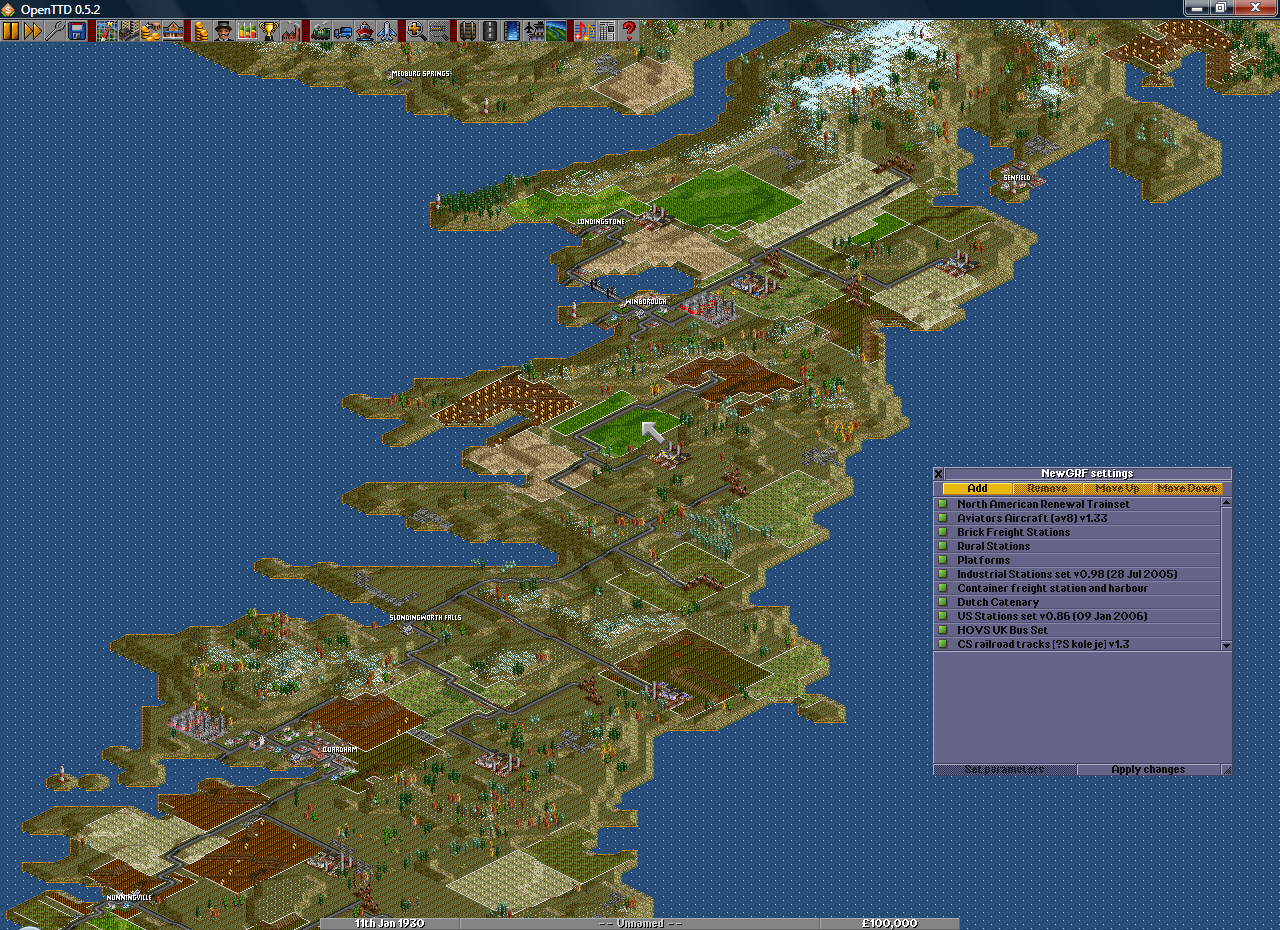1280x930 pixels.
Task: Click the -- Unnamed -- status text
Action: (639, 924)
